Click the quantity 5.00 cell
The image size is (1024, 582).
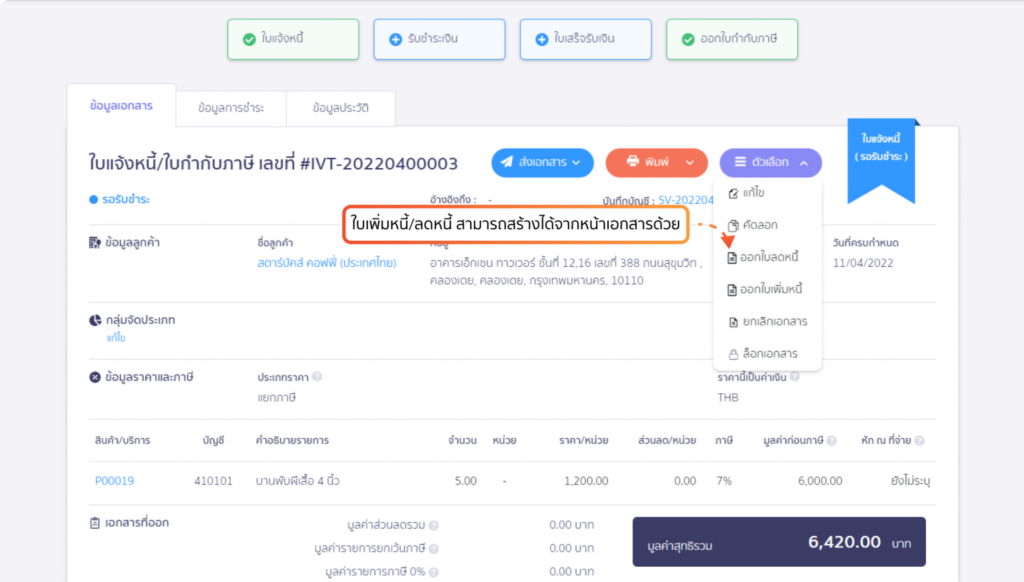465,481
